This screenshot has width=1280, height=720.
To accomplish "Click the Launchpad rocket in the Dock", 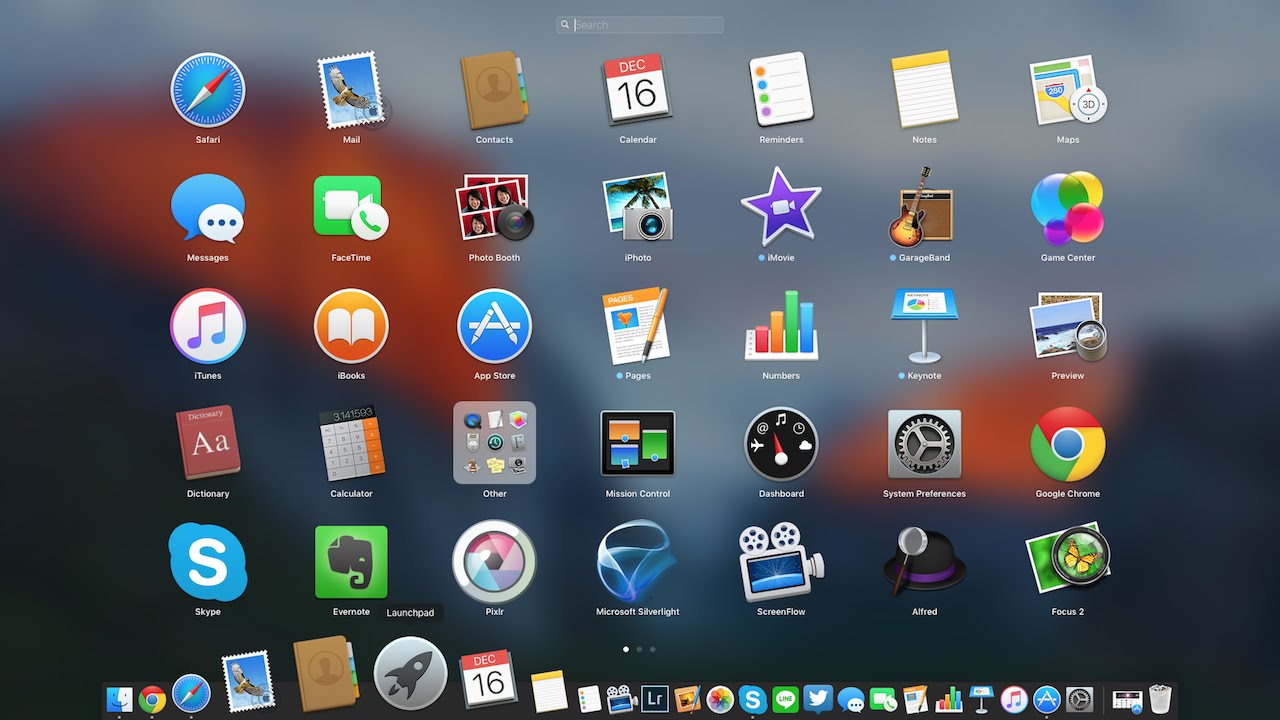I will tap(410, 674).
